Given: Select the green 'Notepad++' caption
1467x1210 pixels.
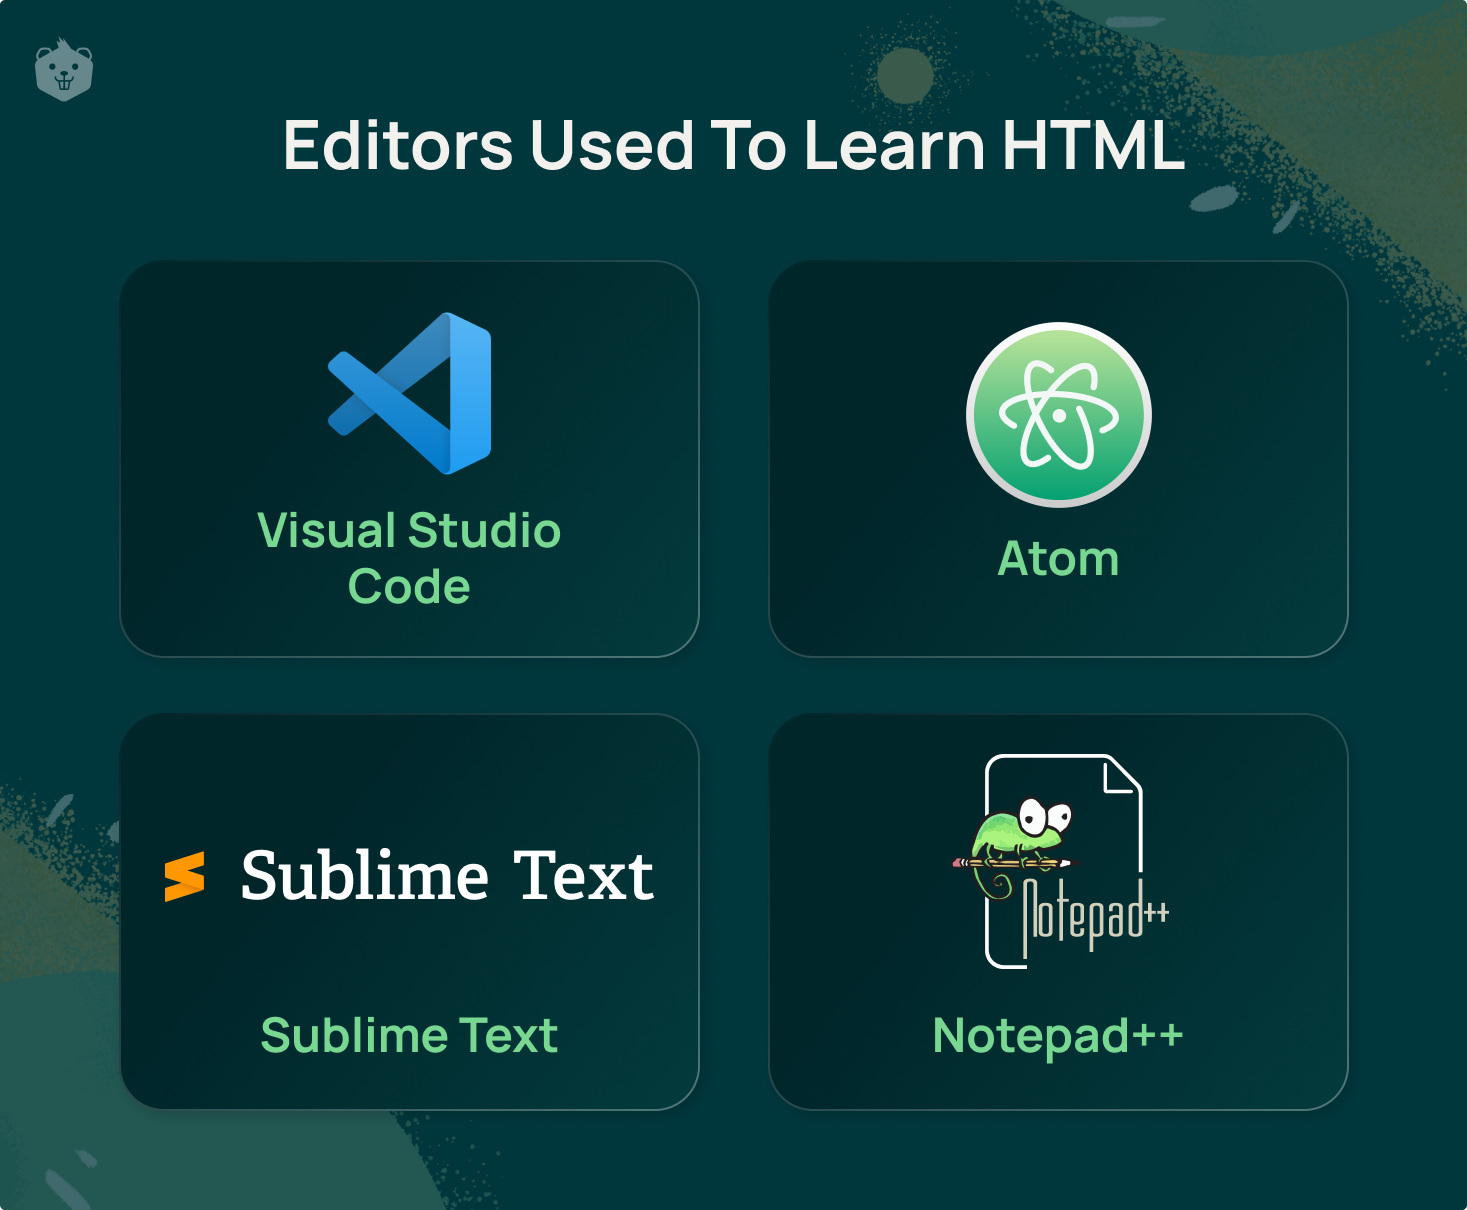Looking at the screenshot, I should 1058,1036.
